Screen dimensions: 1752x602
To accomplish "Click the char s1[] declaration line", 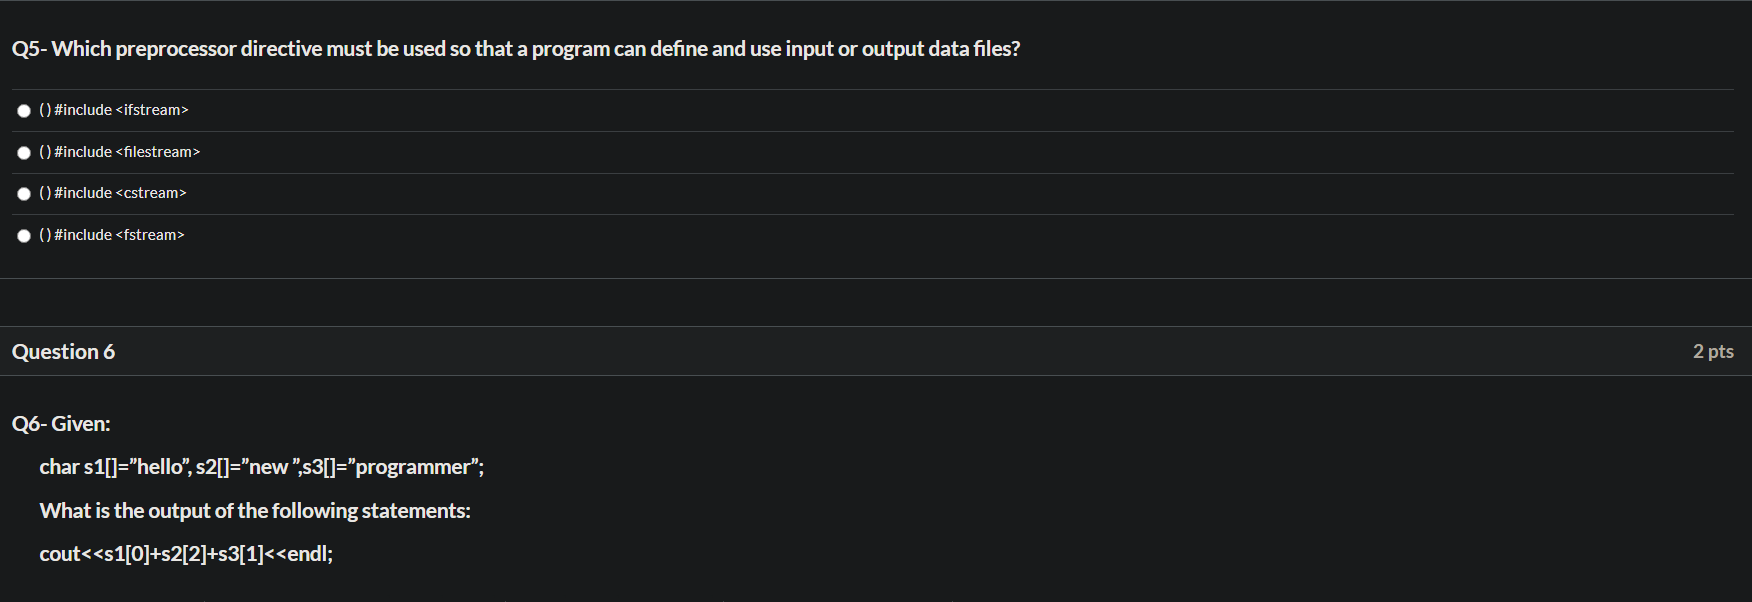I will point(261,466).
